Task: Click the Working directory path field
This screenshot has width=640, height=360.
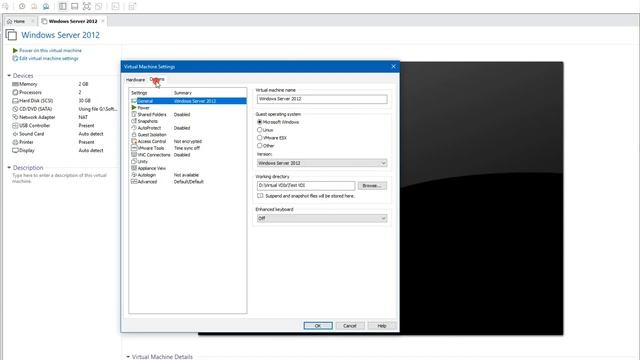Action: click(x=306, y=185)
